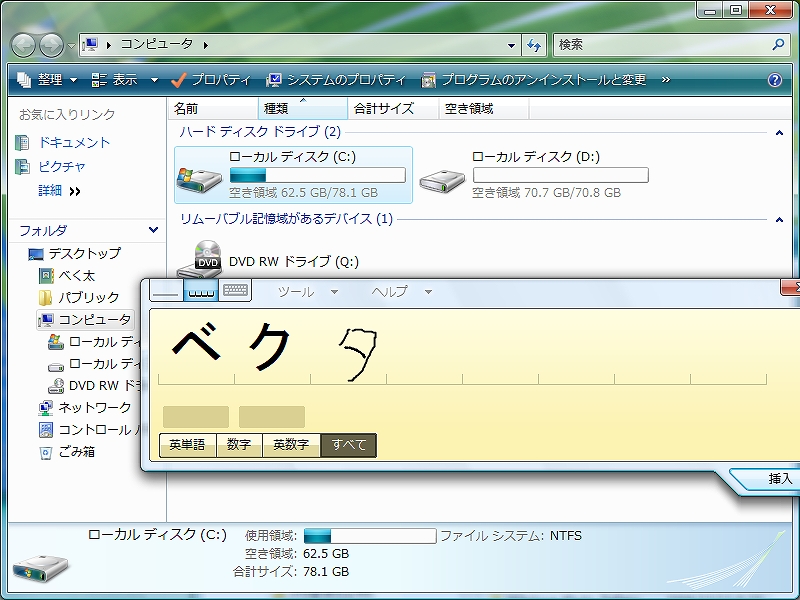
Task: Select Local Disk (D:) drive icon
Action: click(441, 176)
